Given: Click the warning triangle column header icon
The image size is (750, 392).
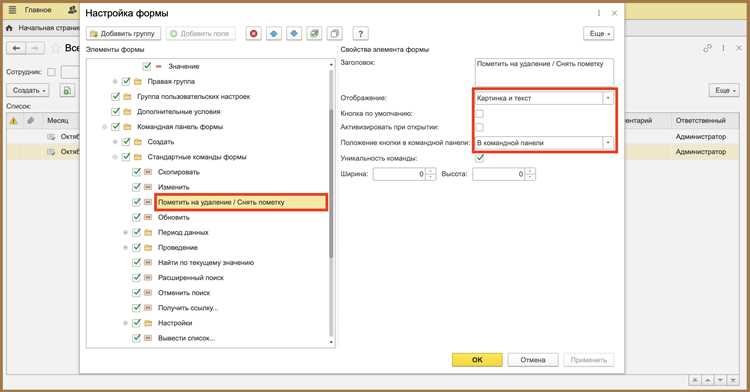Looking at the screenshot, I should 13,121.
